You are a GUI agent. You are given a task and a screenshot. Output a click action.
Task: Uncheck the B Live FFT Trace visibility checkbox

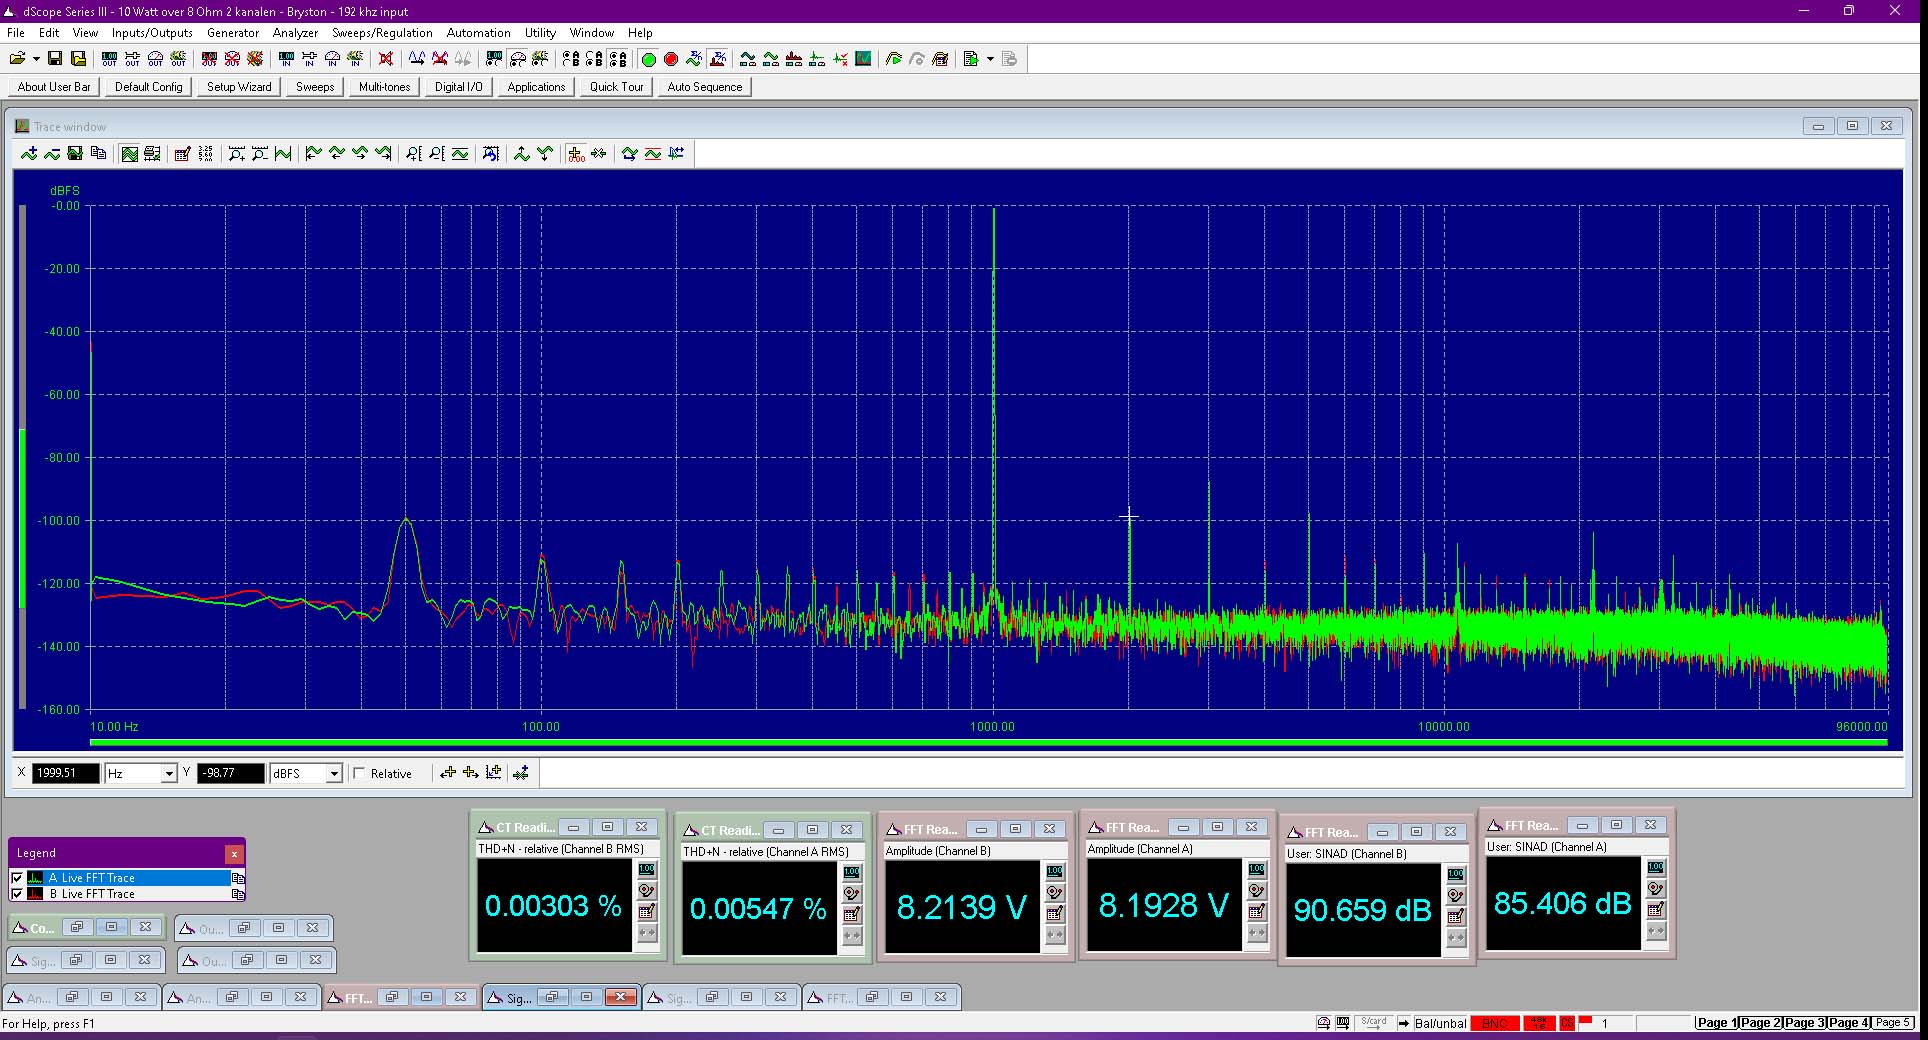click(x=17, y=894)
